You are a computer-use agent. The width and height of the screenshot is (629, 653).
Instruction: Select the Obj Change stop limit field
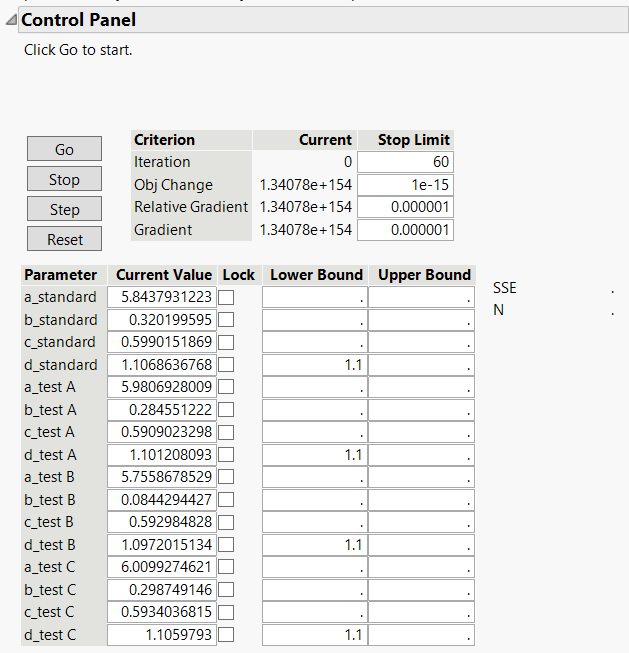tap(405, 185)
